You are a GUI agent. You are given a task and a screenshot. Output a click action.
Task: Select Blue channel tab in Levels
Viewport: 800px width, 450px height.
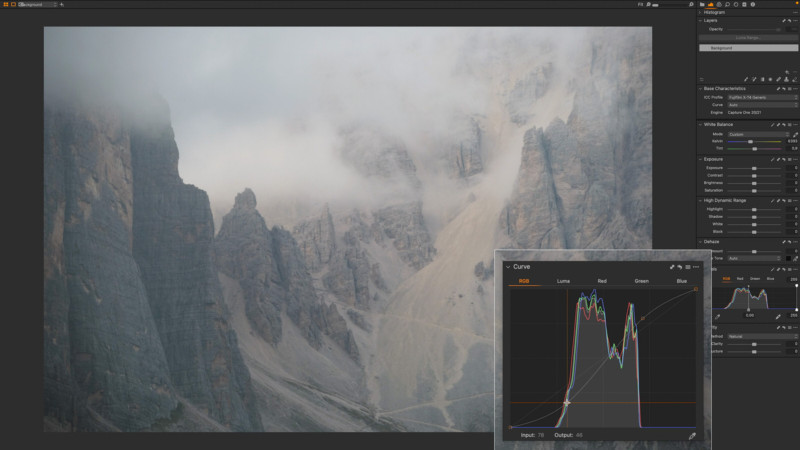click(x=770, y=279)
